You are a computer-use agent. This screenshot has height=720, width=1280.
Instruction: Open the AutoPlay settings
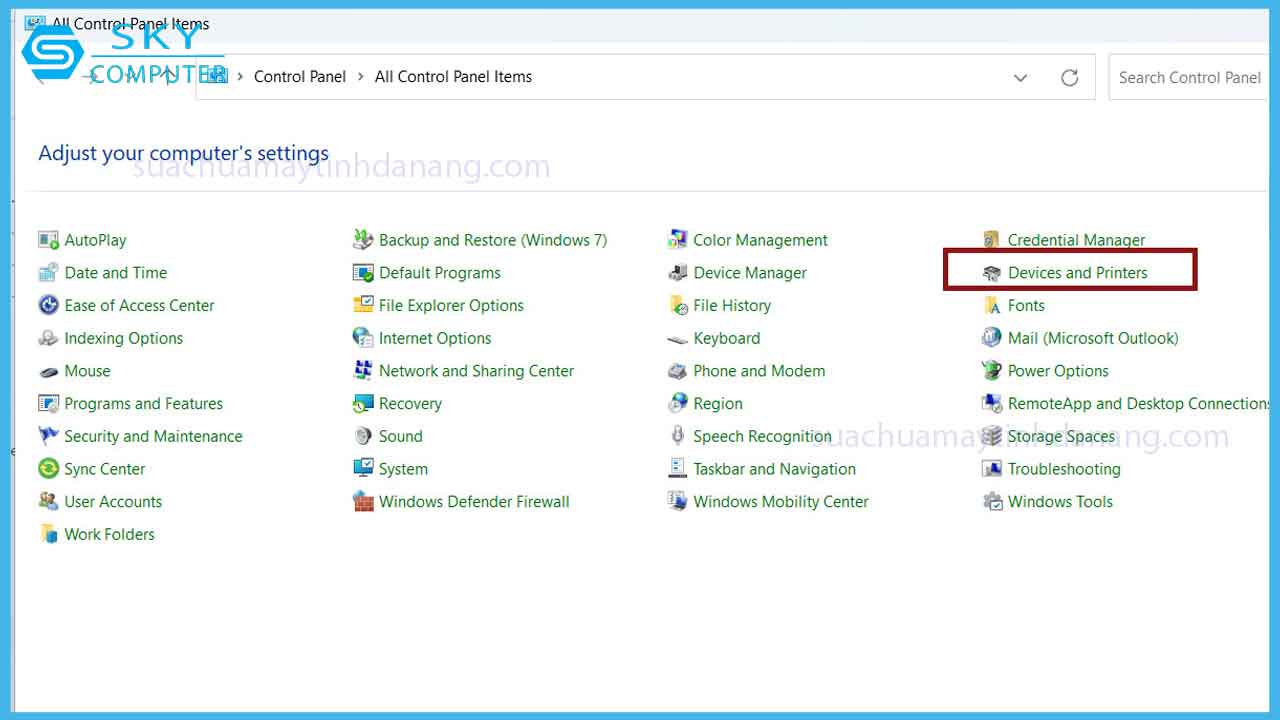94,239
